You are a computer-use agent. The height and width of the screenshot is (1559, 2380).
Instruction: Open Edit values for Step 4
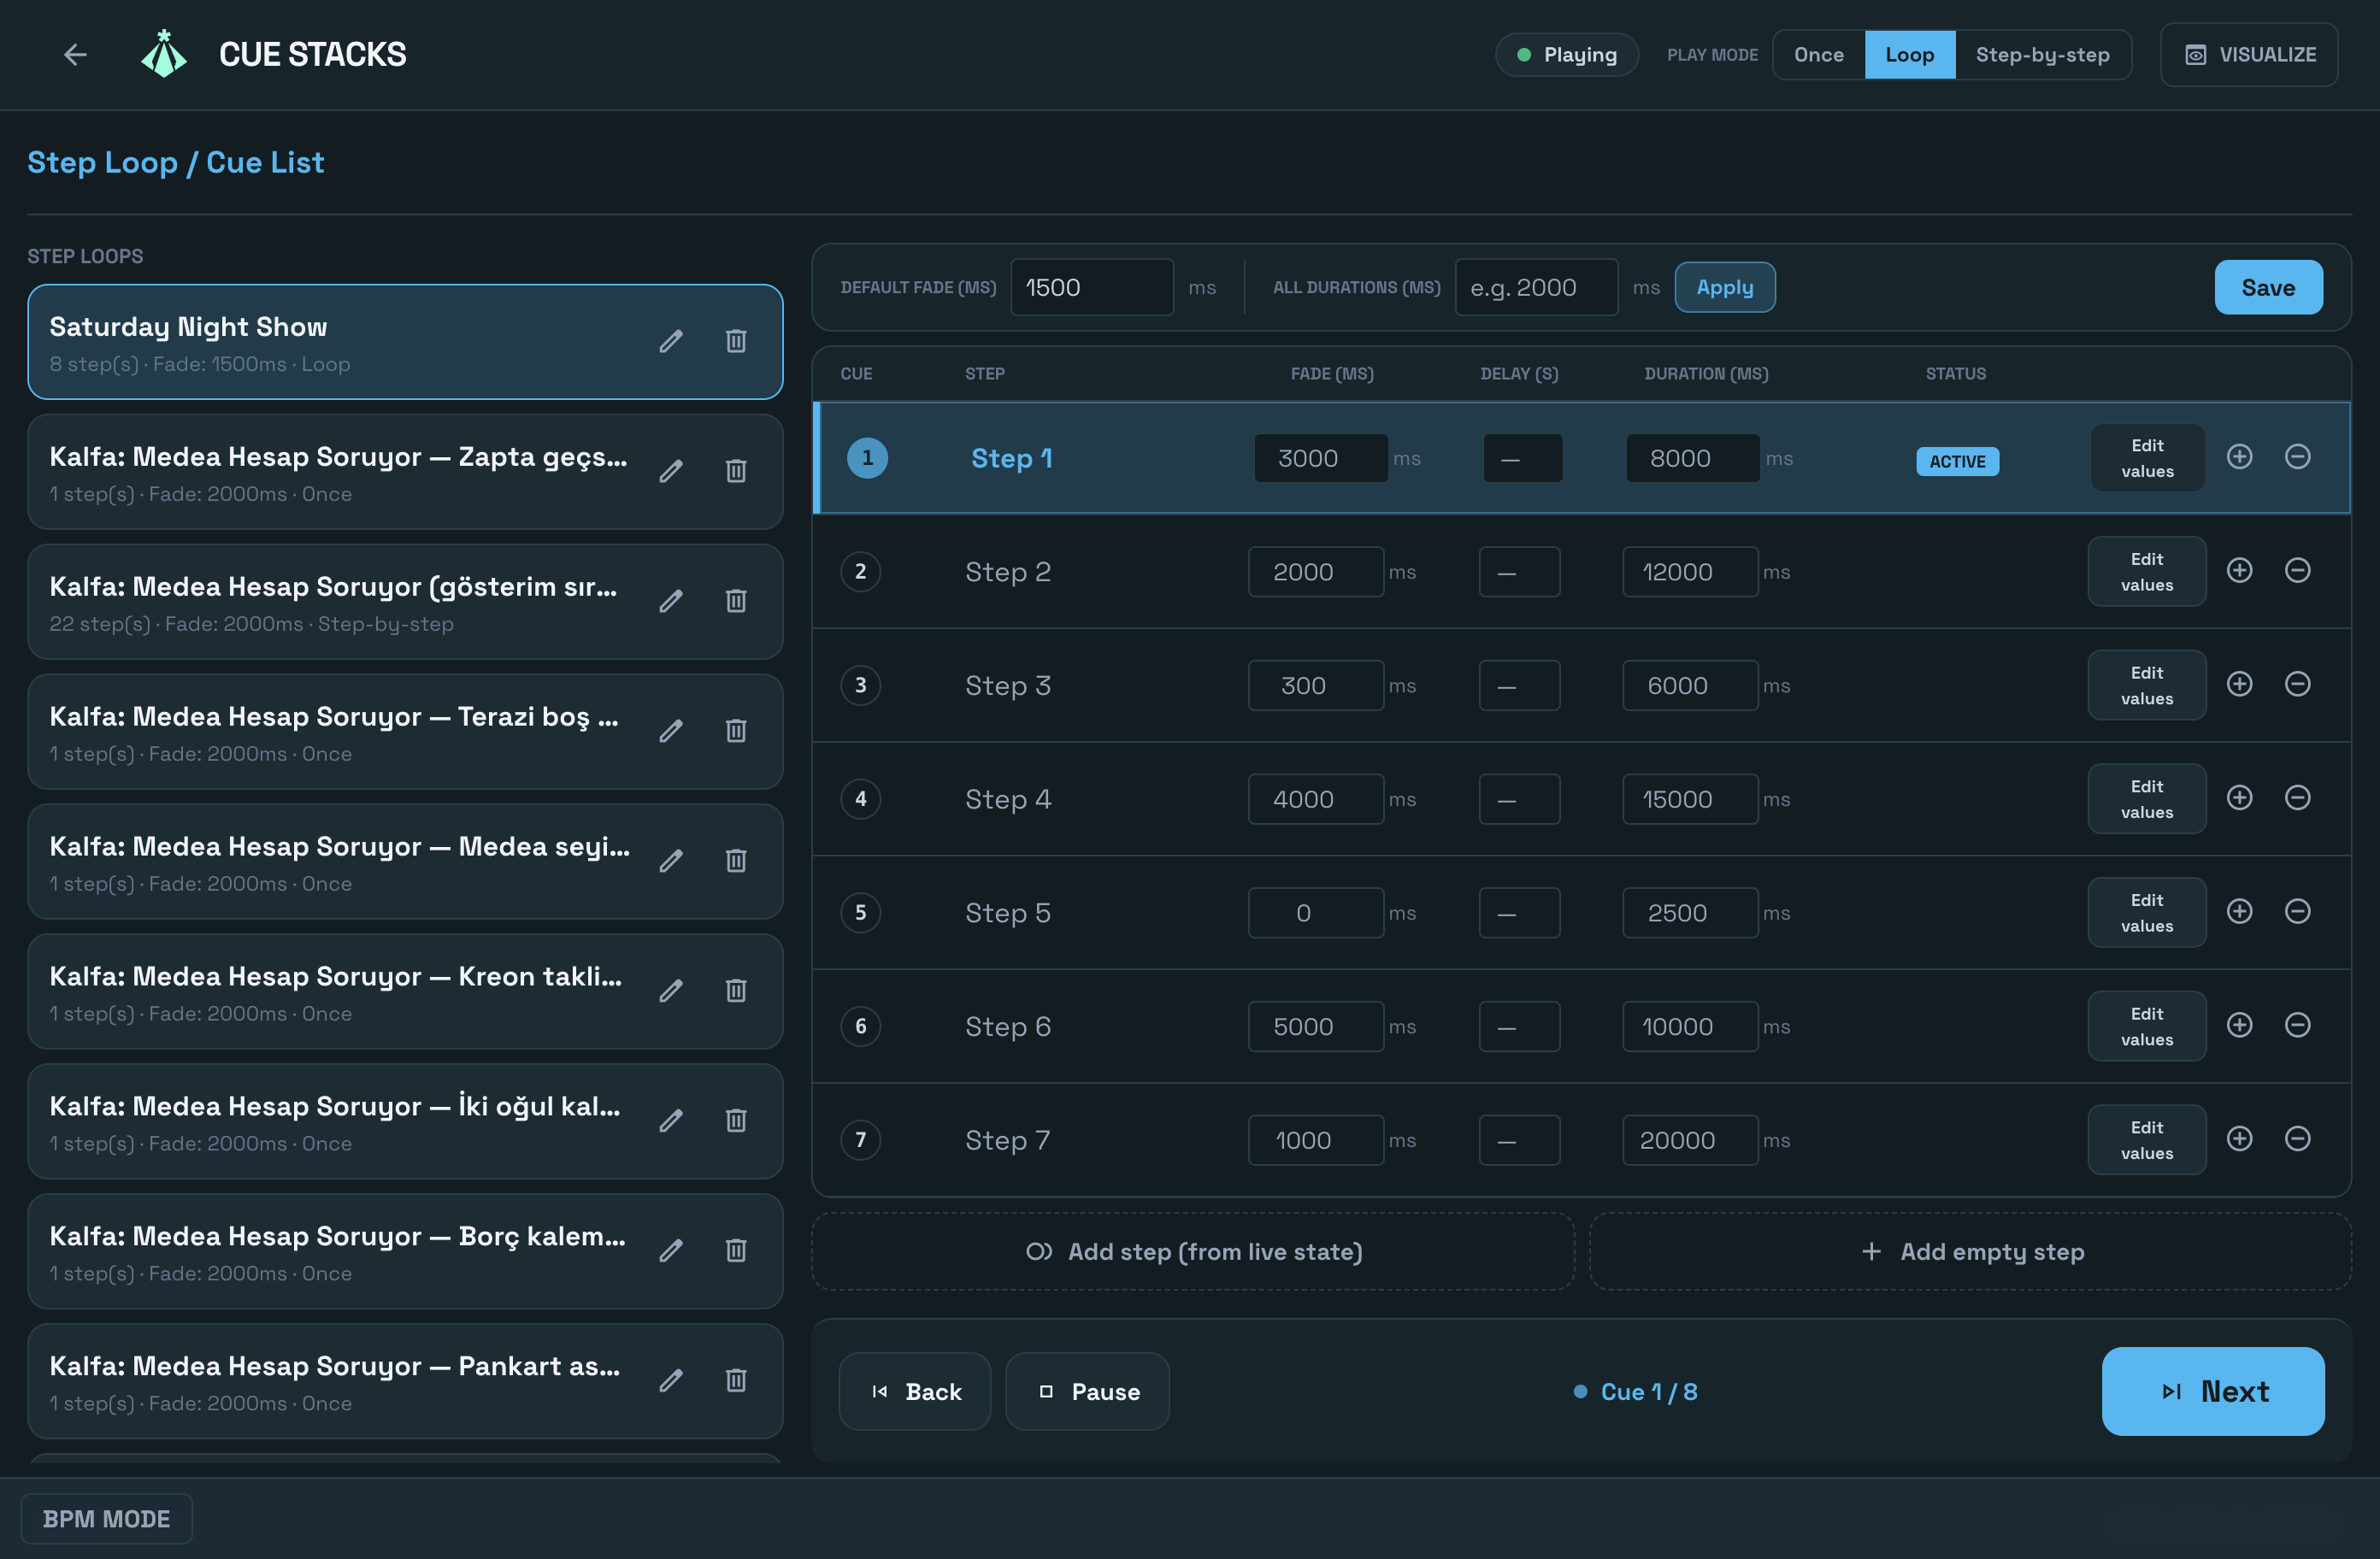pyautogui.click(x=2147, y=799)
